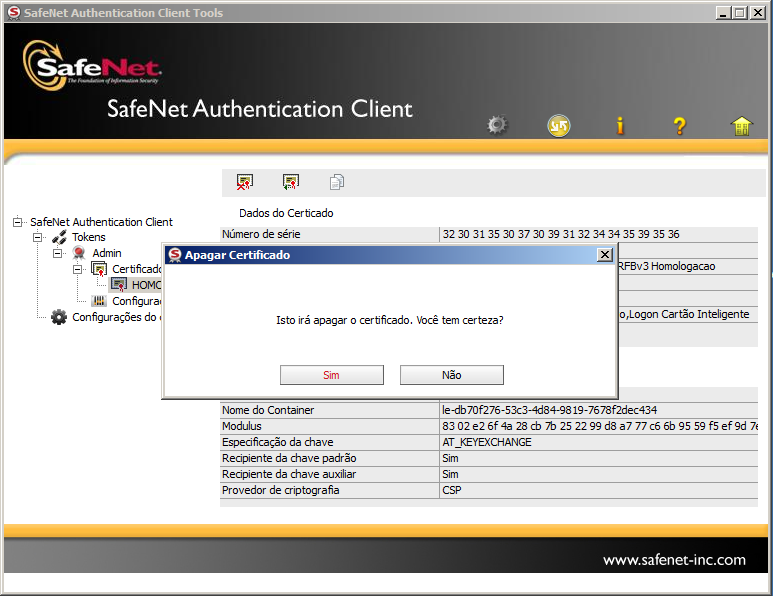The image size is (773, 596).
Task: Click the Provedor de criptografia label
Action: tap(281, 490)
